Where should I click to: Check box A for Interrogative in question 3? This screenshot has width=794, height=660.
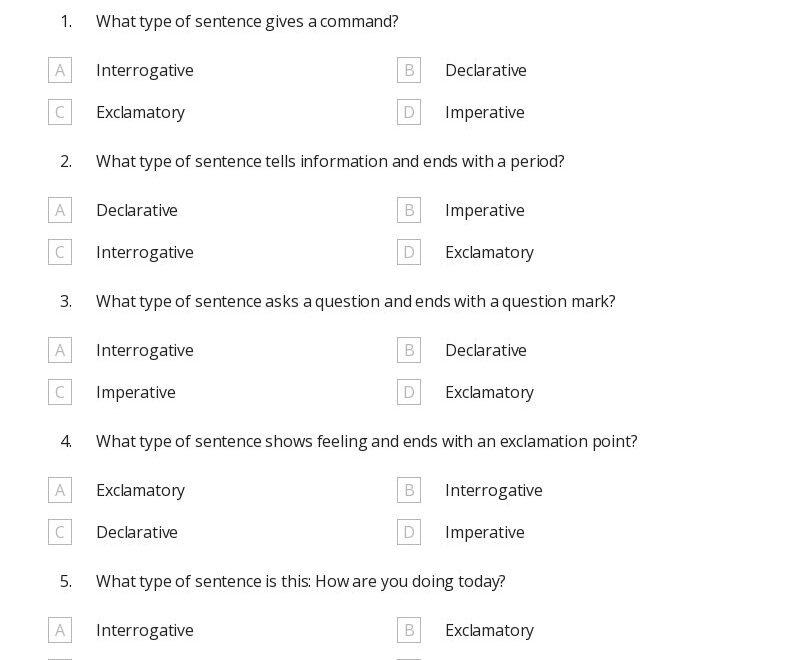coord(60,350)
